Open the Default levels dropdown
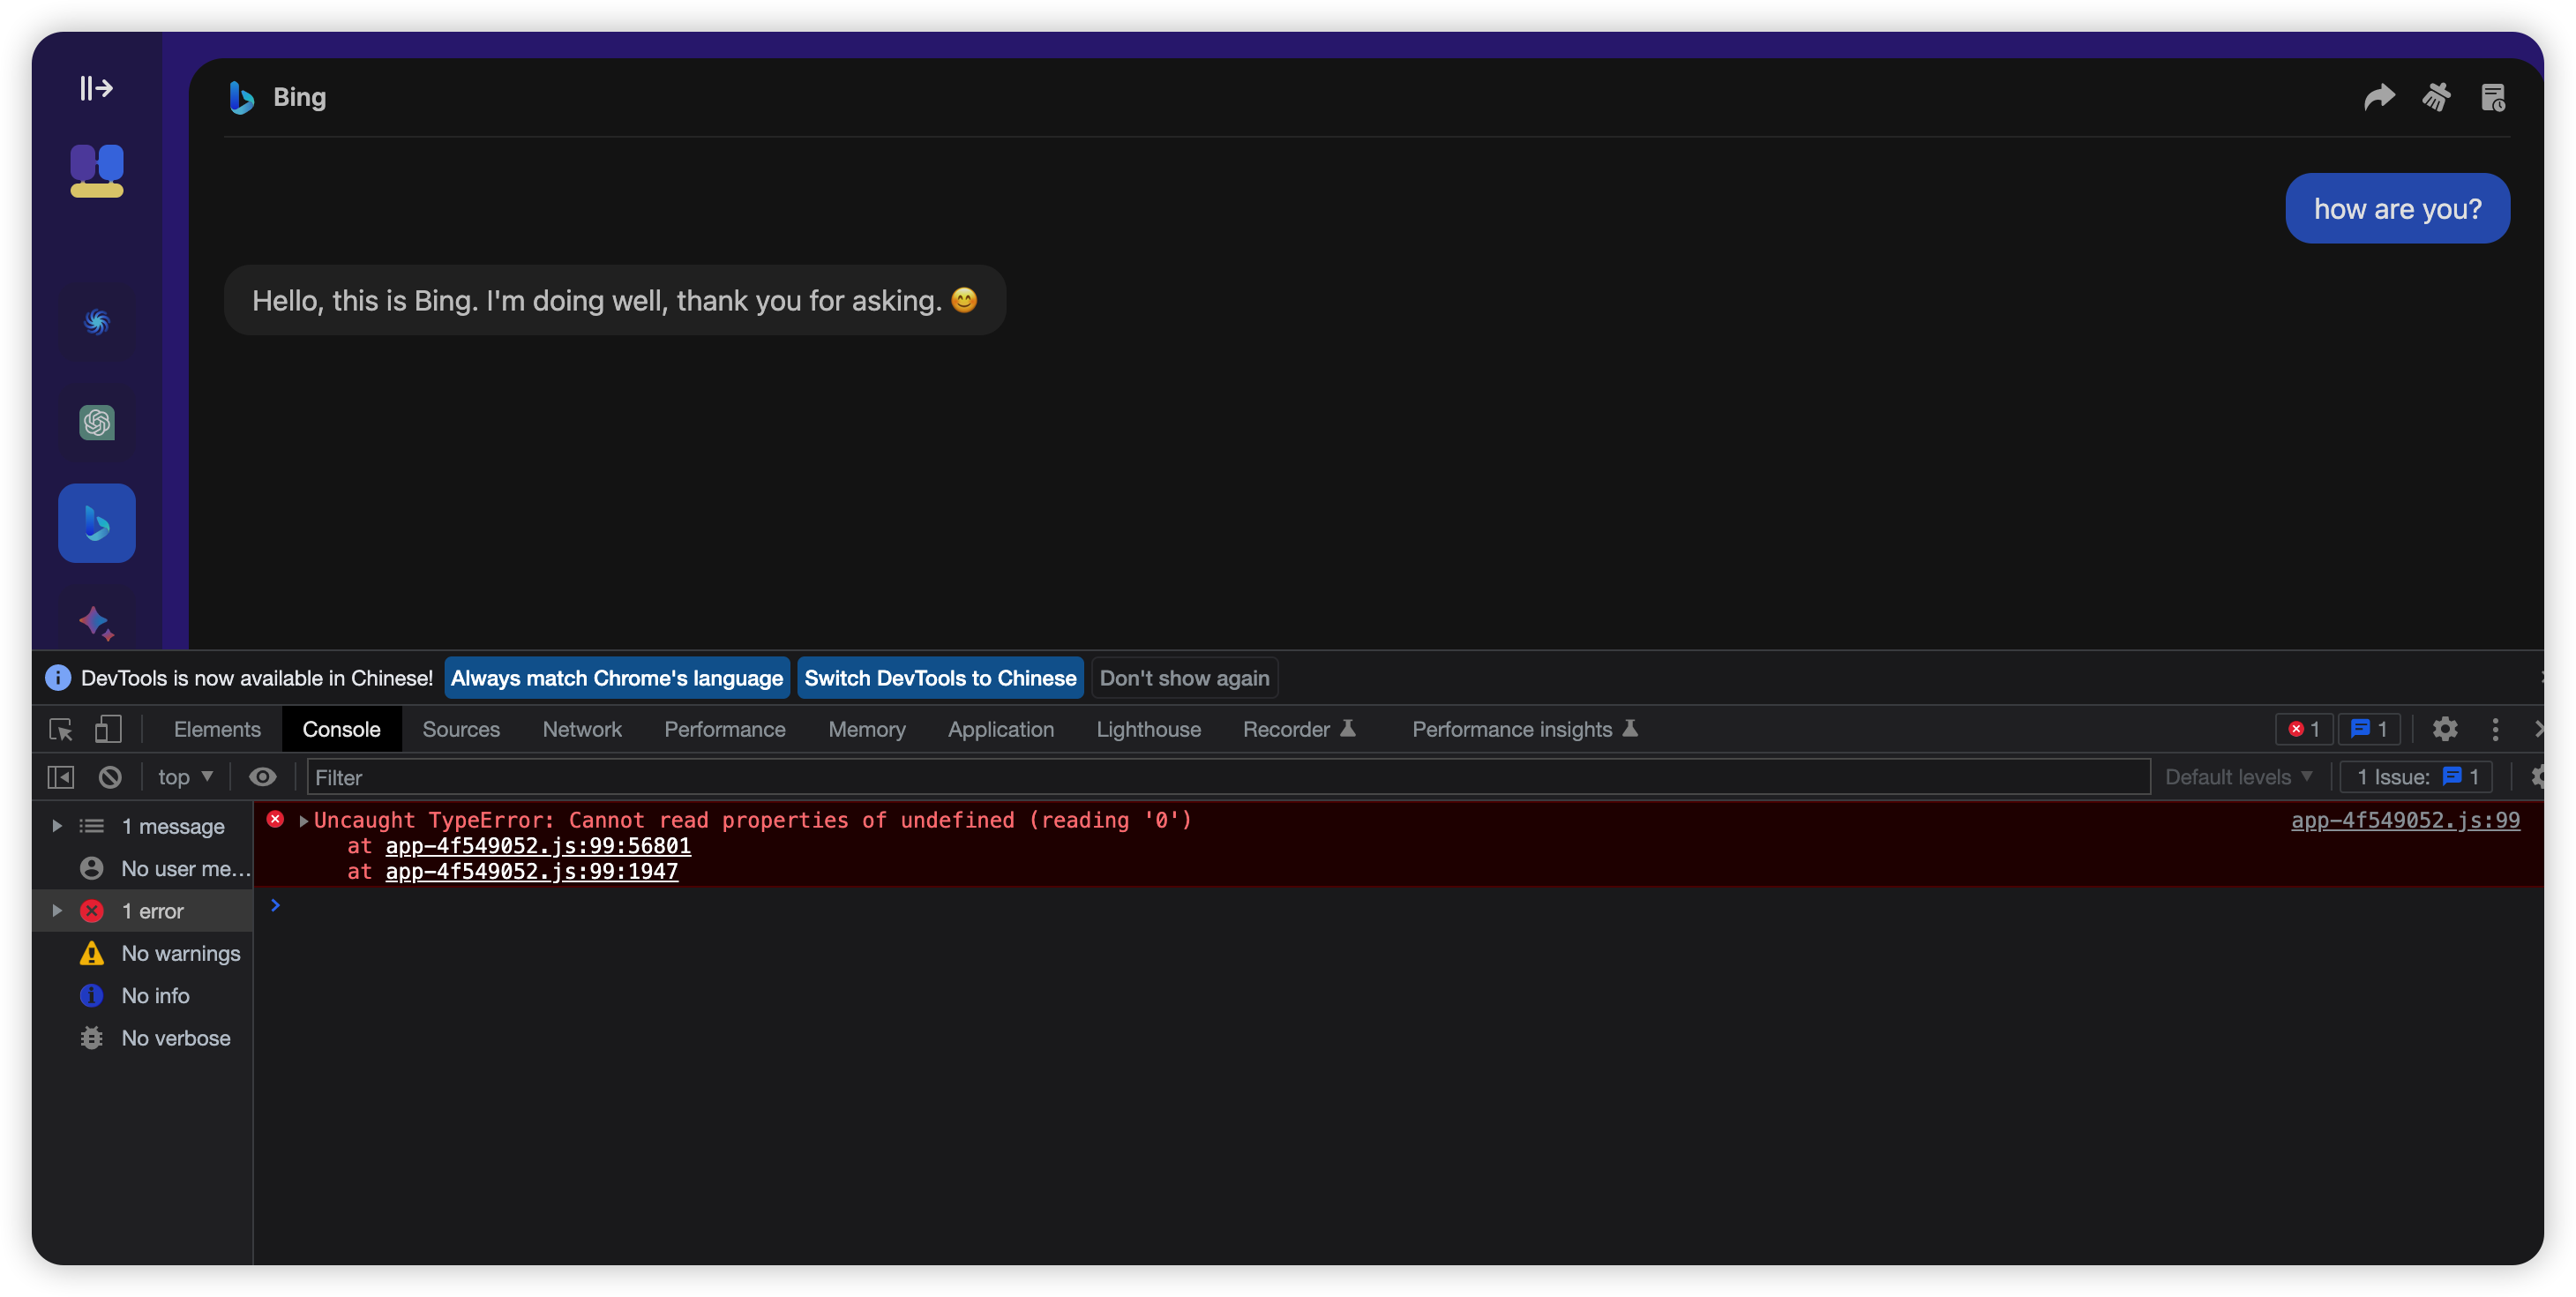This screenshot has width=2576, height=1297. pyautogui.click(x=2237, y=776)
